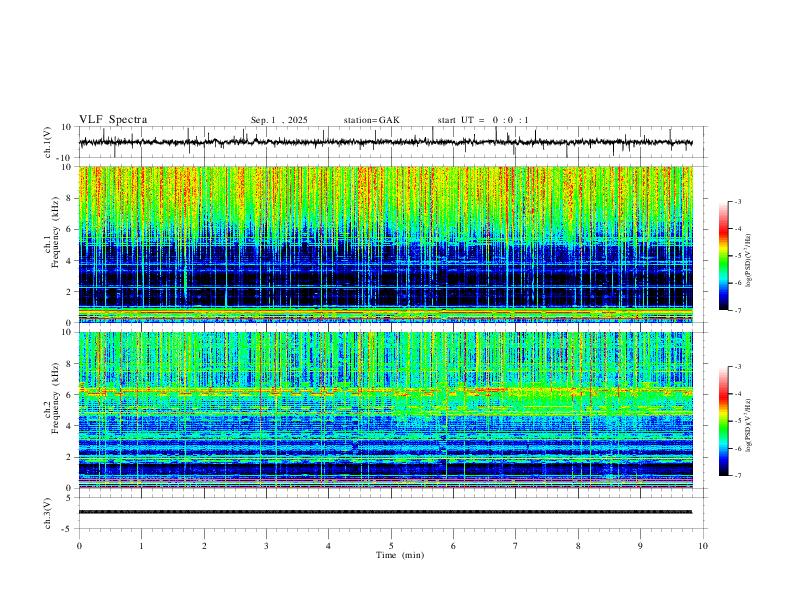Click the "-7" label on ch.2 color bar

[737, 476]
